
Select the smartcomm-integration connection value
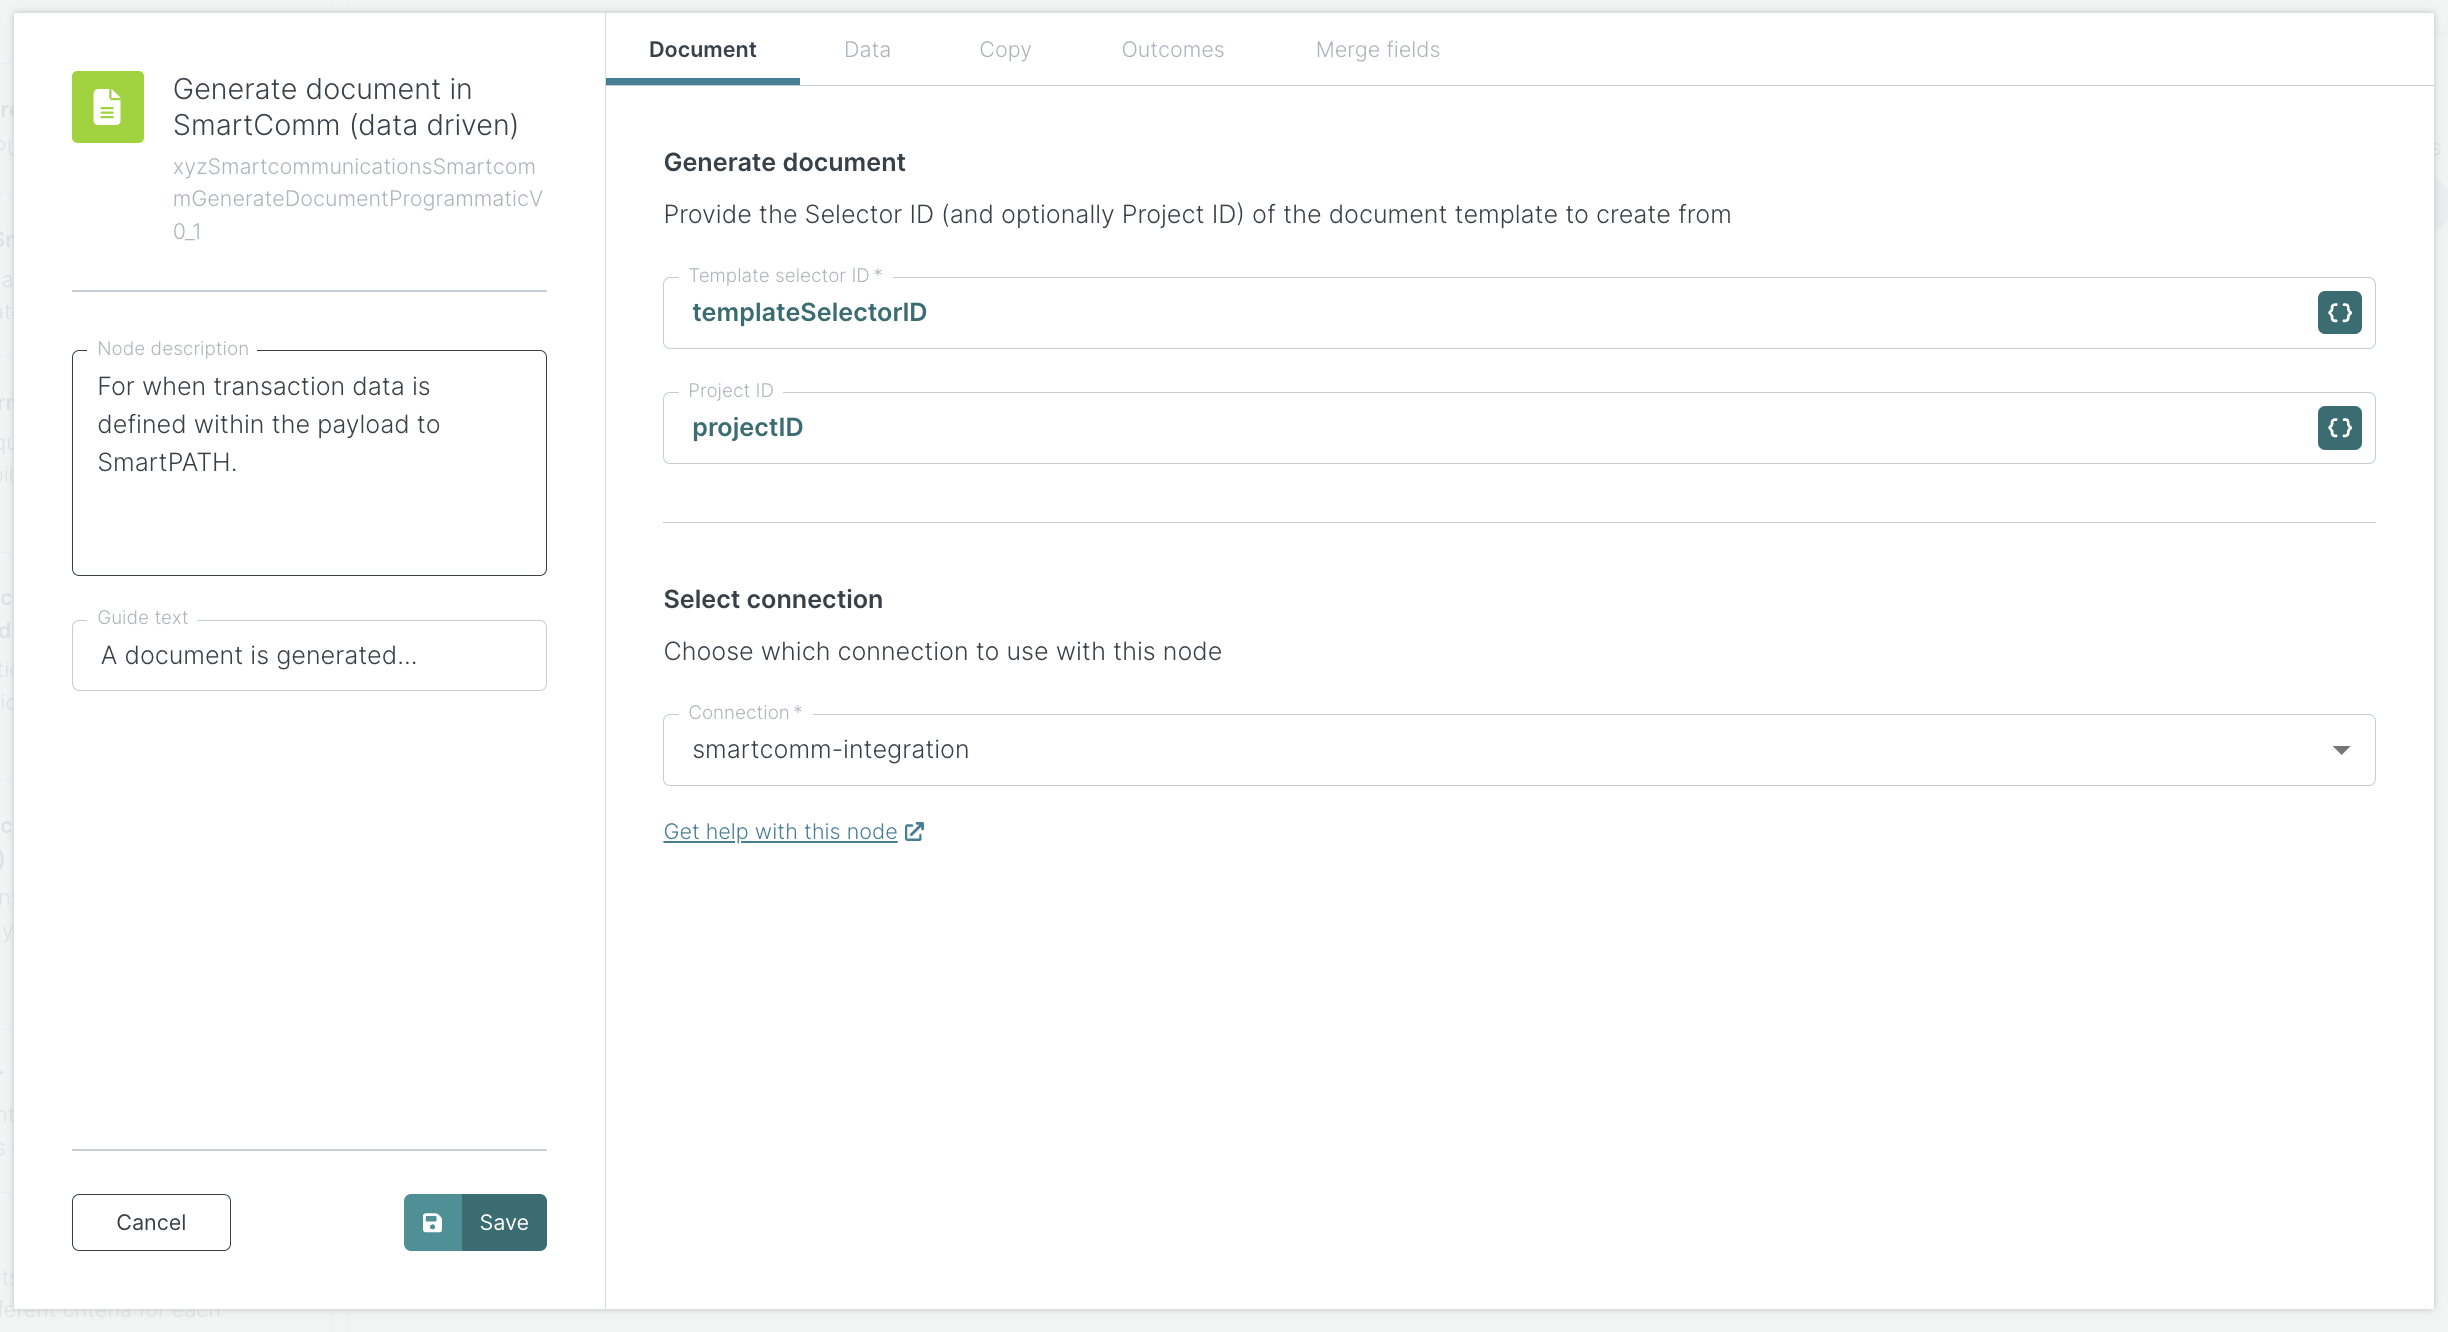[x=830, y=750]
